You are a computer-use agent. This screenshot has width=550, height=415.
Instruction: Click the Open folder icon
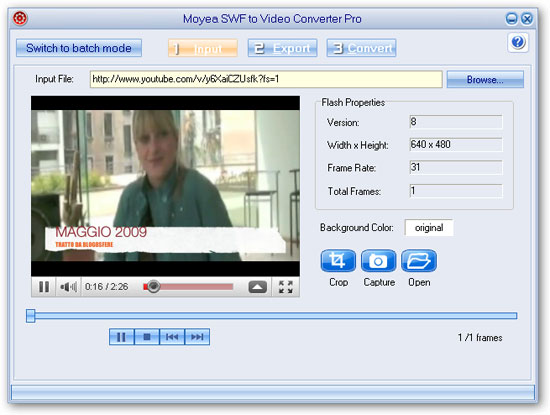[419, 261]
